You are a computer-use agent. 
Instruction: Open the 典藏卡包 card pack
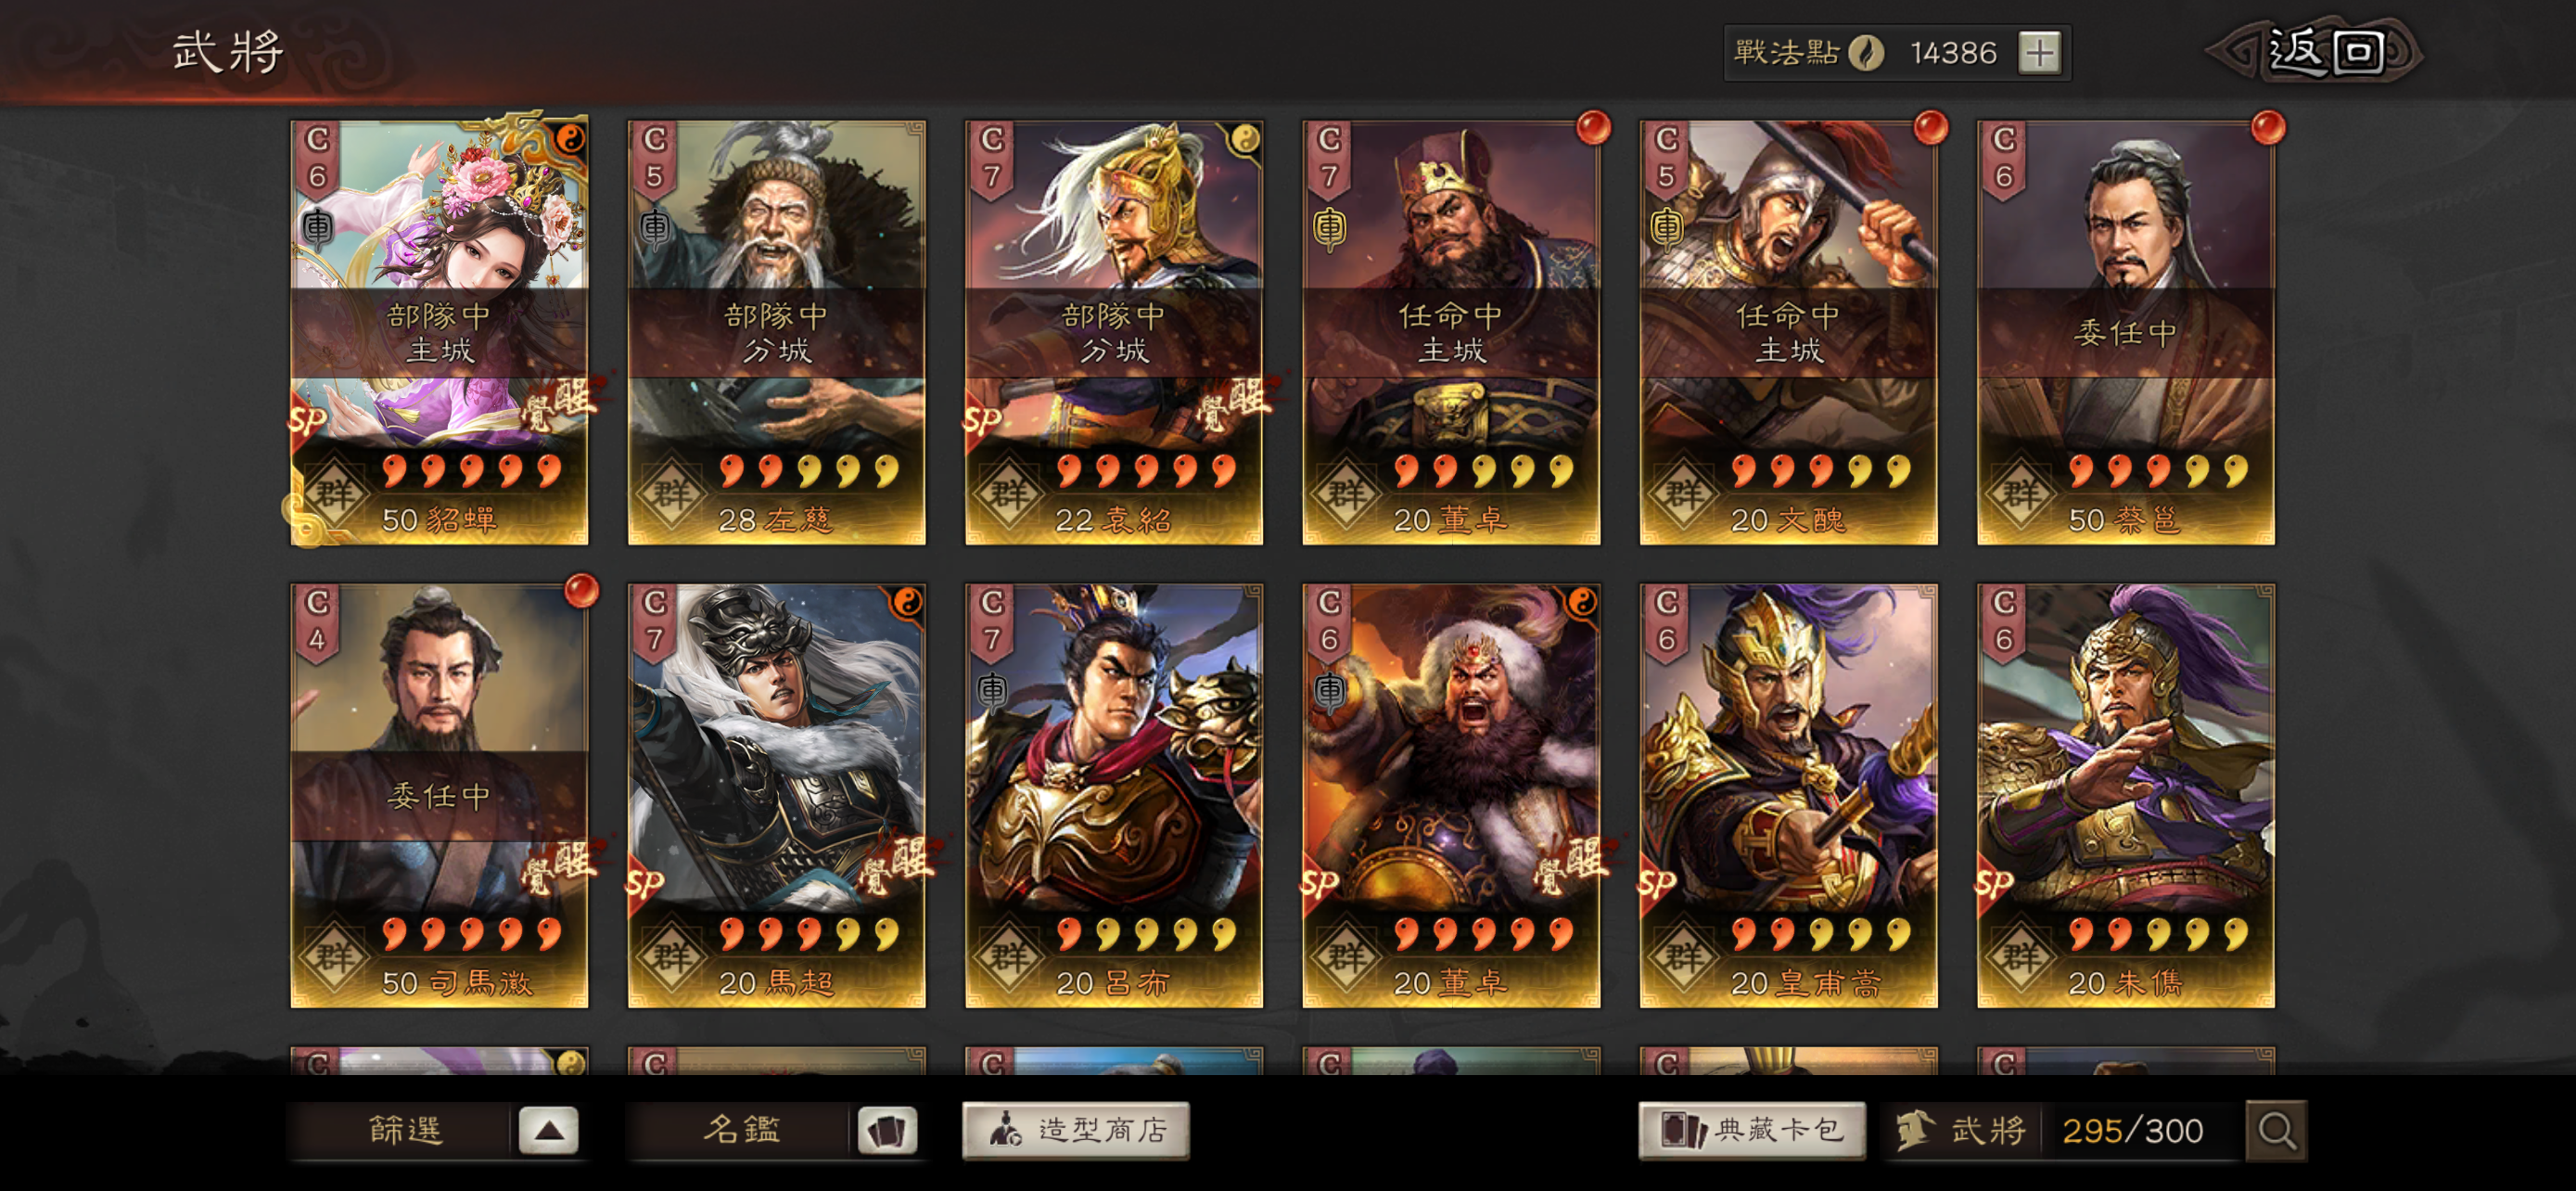(x=1751, y=1131)
